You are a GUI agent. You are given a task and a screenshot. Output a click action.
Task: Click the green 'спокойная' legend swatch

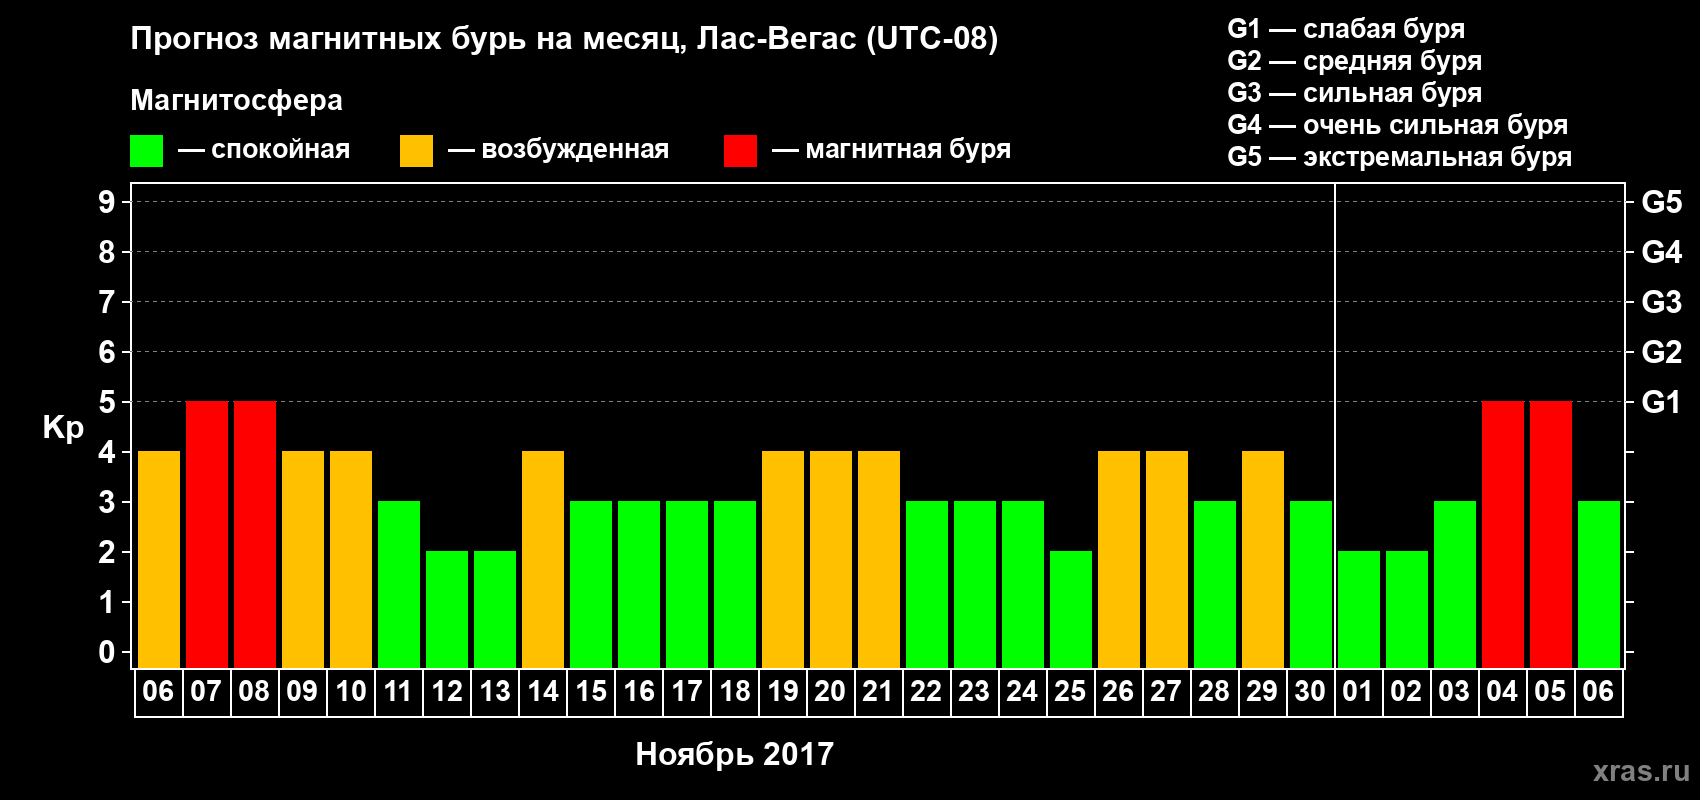[x=146, y=151]
